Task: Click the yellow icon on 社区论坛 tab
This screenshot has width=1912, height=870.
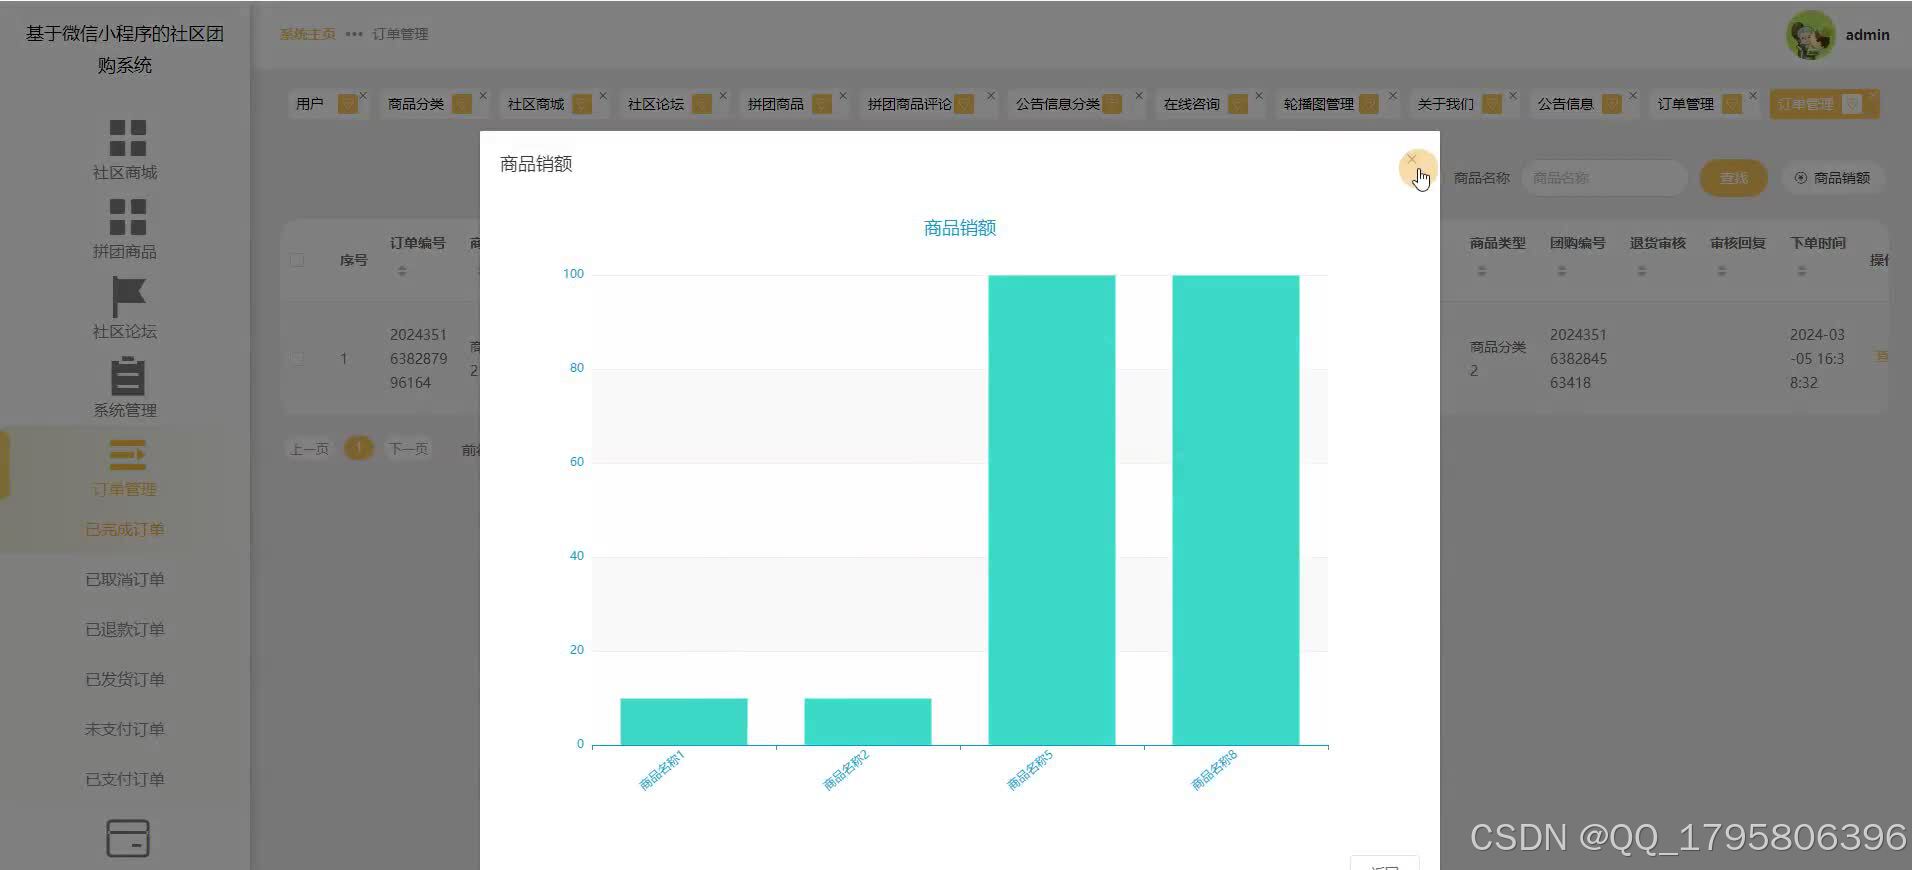Action: (x=702, y=104)
